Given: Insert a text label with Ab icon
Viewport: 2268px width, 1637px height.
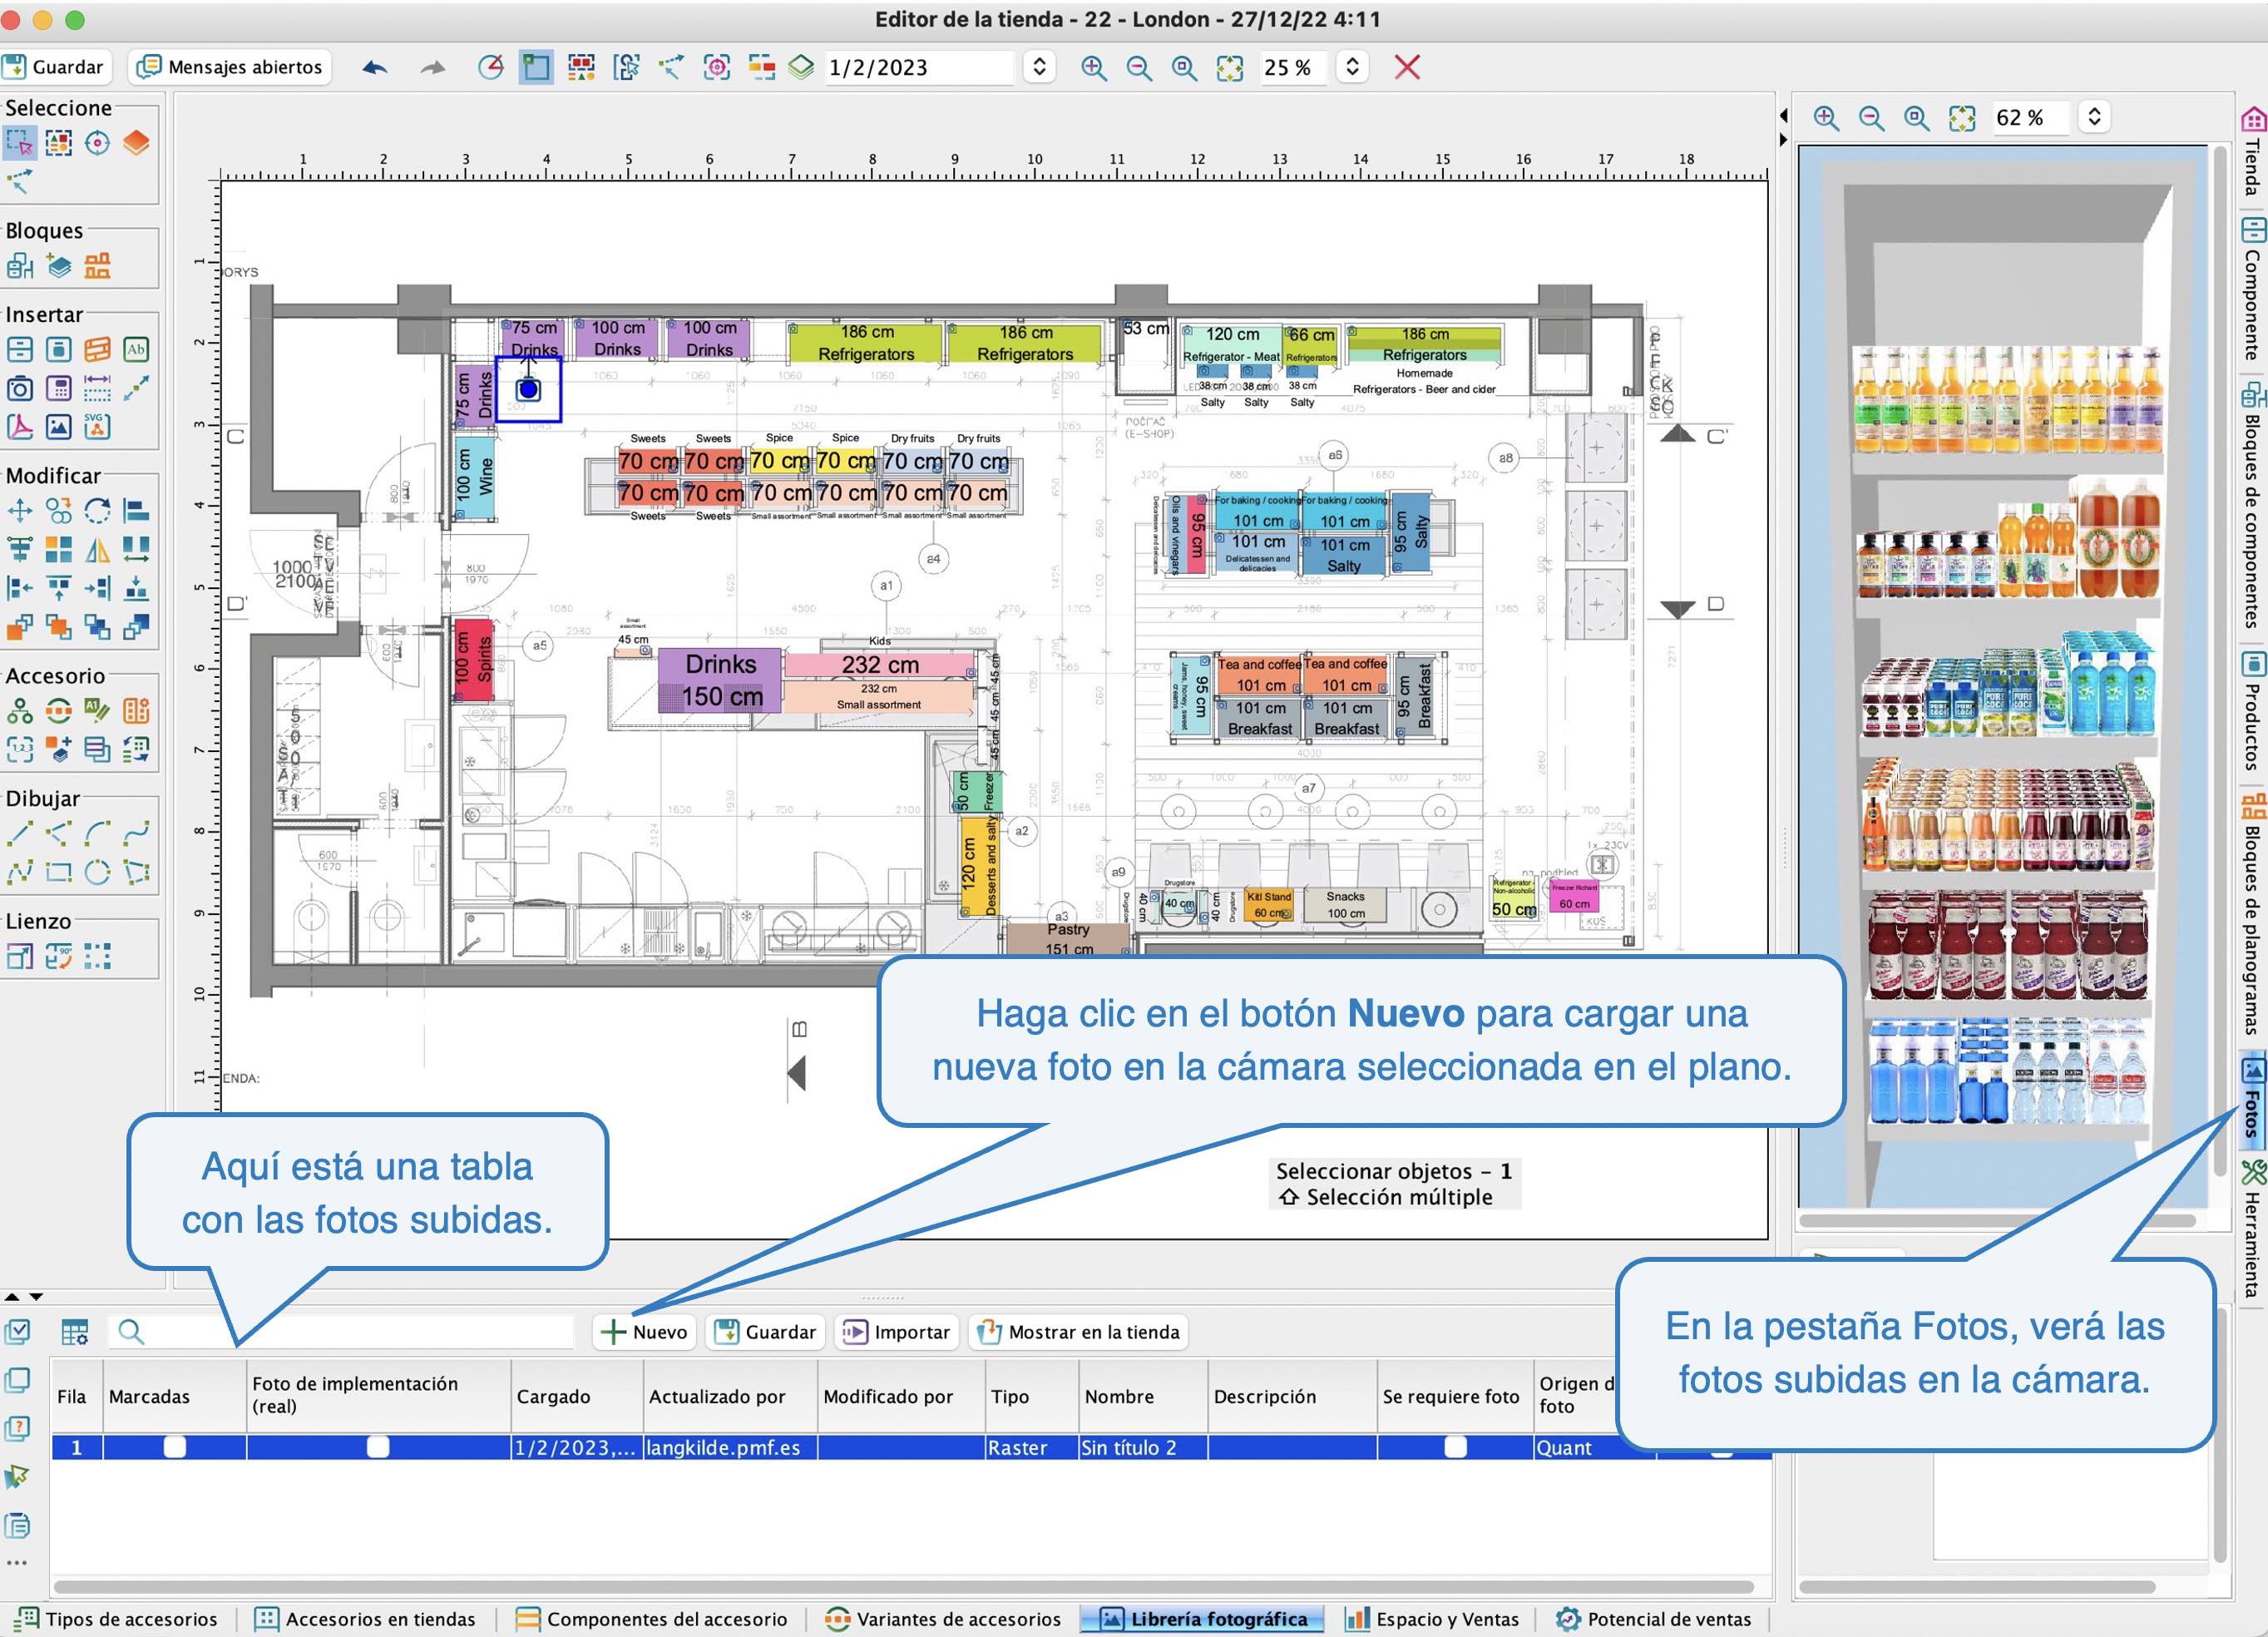Looking at the screenshot, I should pyautogui.click(x=136, y=349).
